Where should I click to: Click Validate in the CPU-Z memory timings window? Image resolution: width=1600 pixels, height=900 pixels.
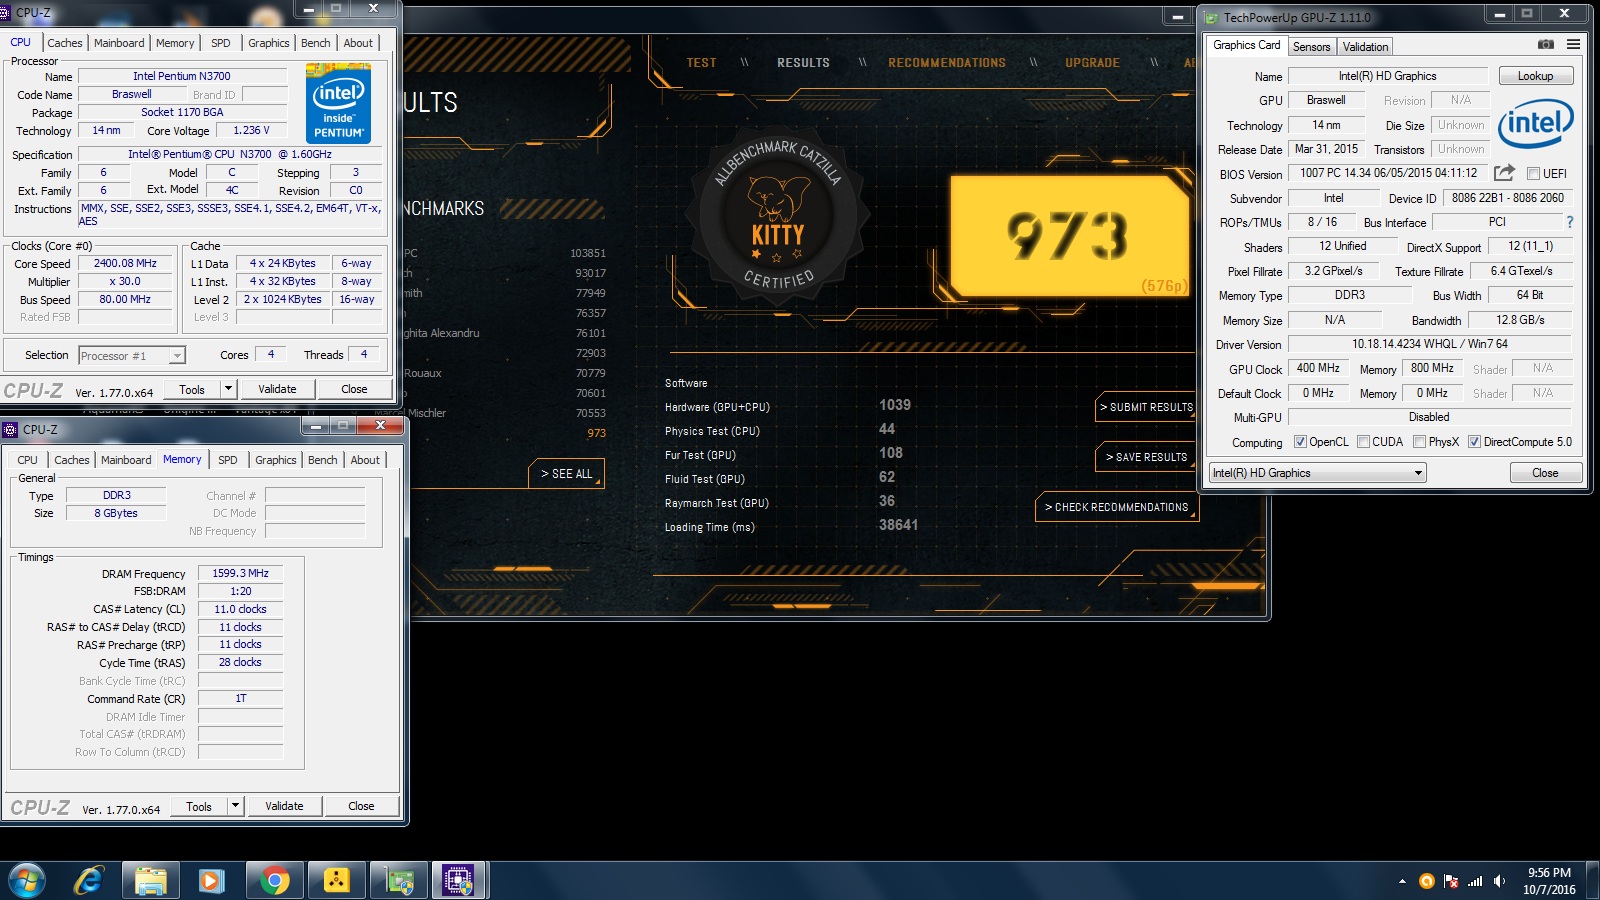[x=284, y=806]
